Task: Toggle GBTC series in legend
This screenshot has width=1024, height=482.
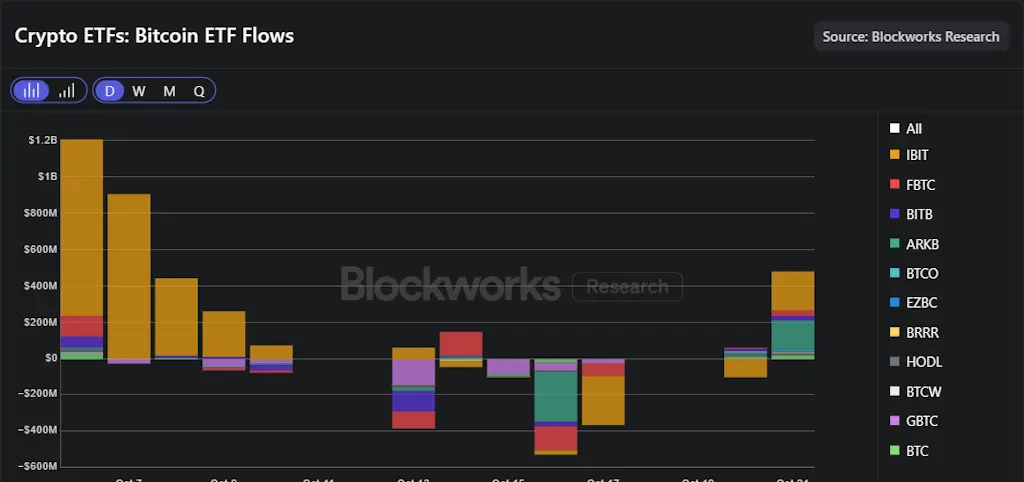Action: [x=914, y=421]
